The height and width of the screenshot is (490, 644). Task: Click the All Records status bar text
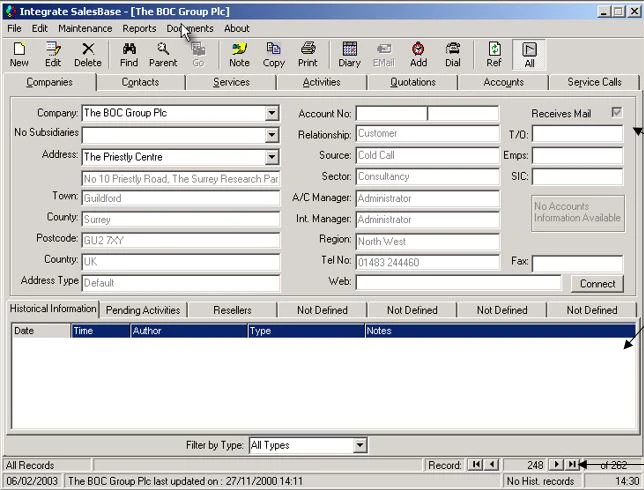pos(30,465)
